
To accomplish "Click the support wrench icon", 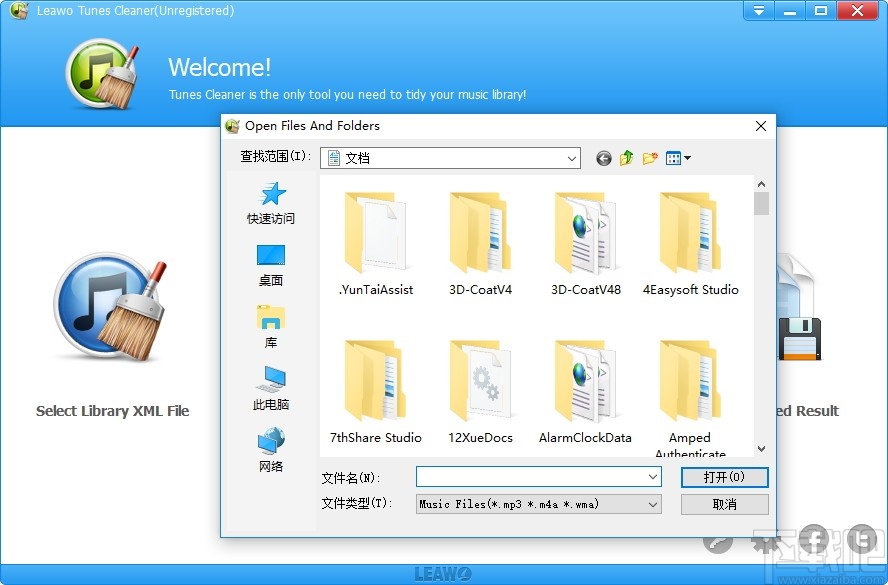I will 718,542.
